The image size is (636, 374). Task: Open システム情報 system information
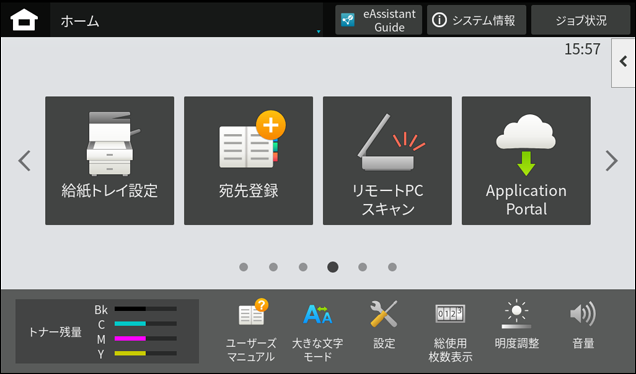point(476,20)
